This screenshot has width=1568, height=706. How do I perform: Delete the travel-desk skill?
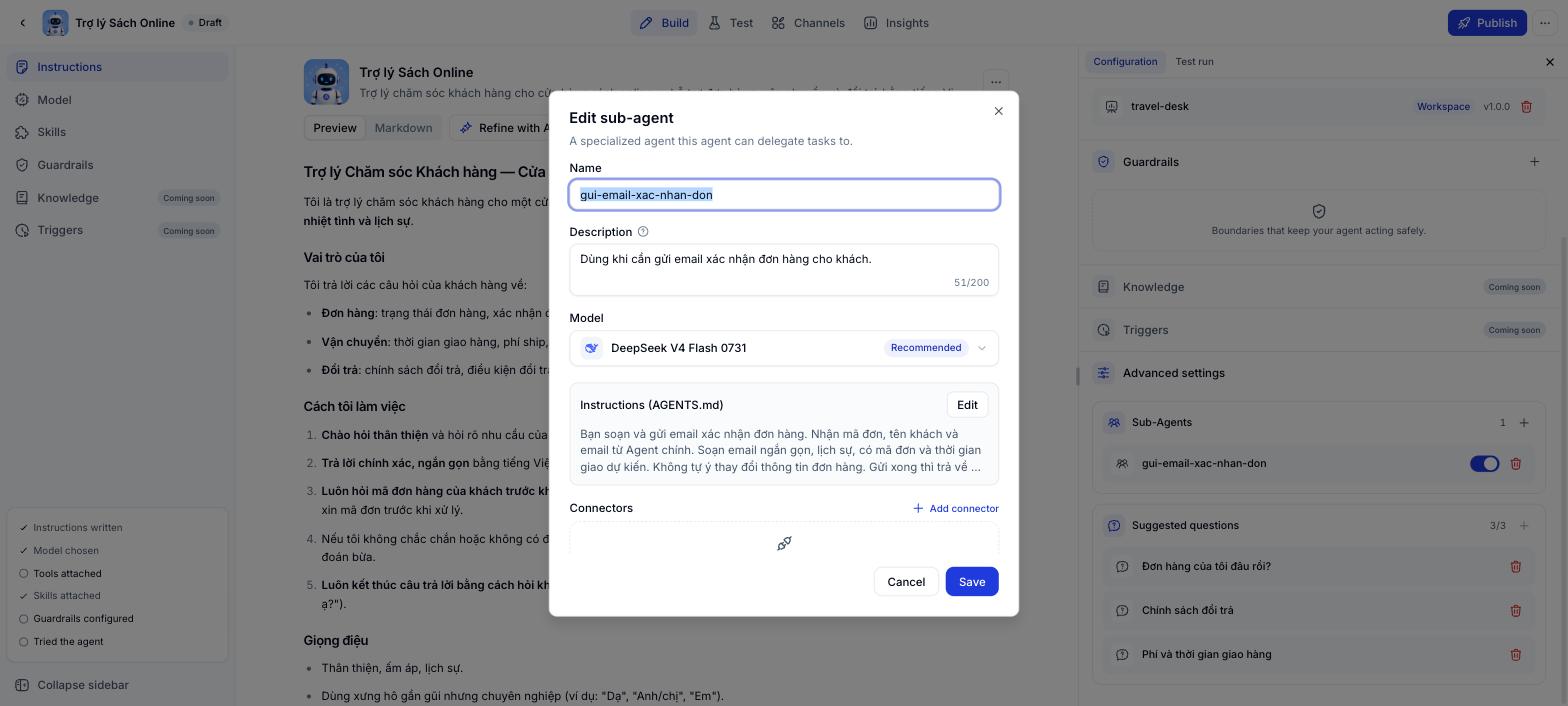tap(1526, 106)
